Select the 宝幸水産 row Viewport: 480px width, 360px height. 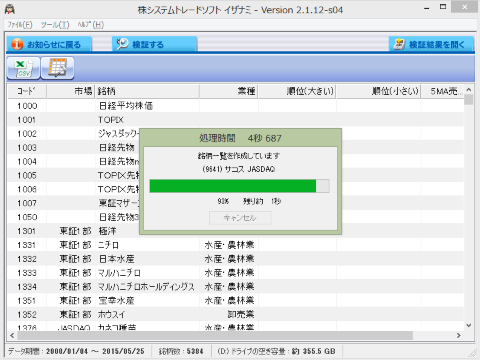[235, 301]
